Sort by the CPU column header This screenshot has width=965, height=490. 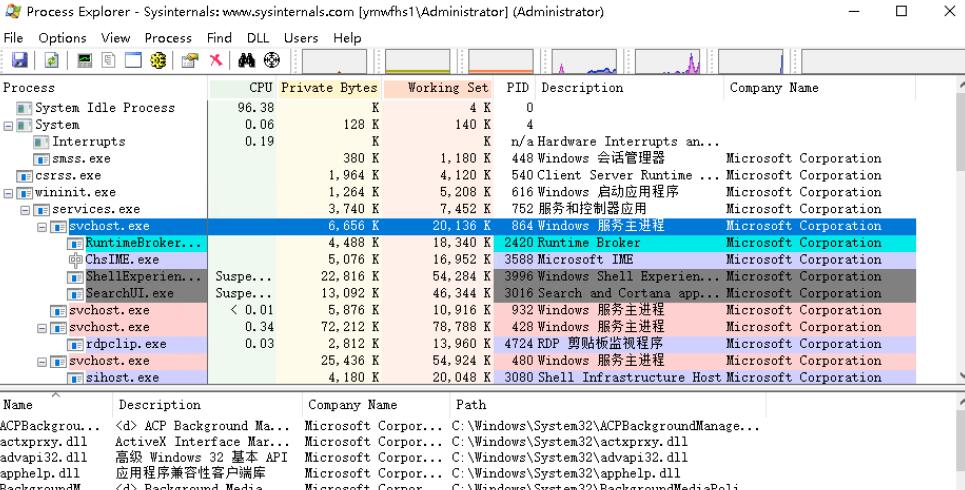point(243,88)
